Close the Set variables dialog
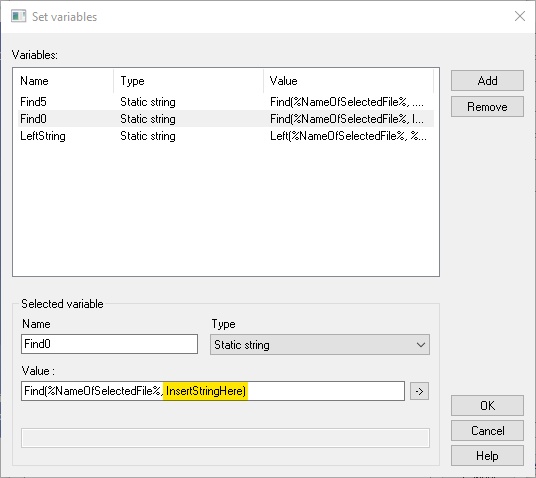This screenshot has height=478, width=536. point(520,16)
